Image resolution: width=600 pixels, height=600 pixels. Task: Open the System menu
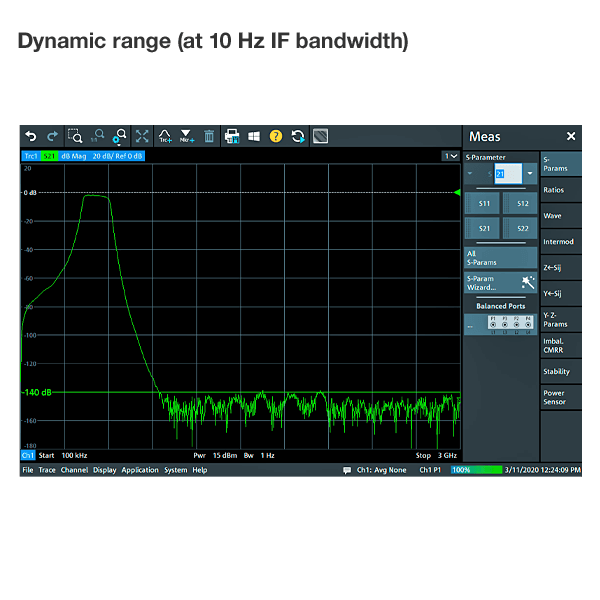(176, 470)
